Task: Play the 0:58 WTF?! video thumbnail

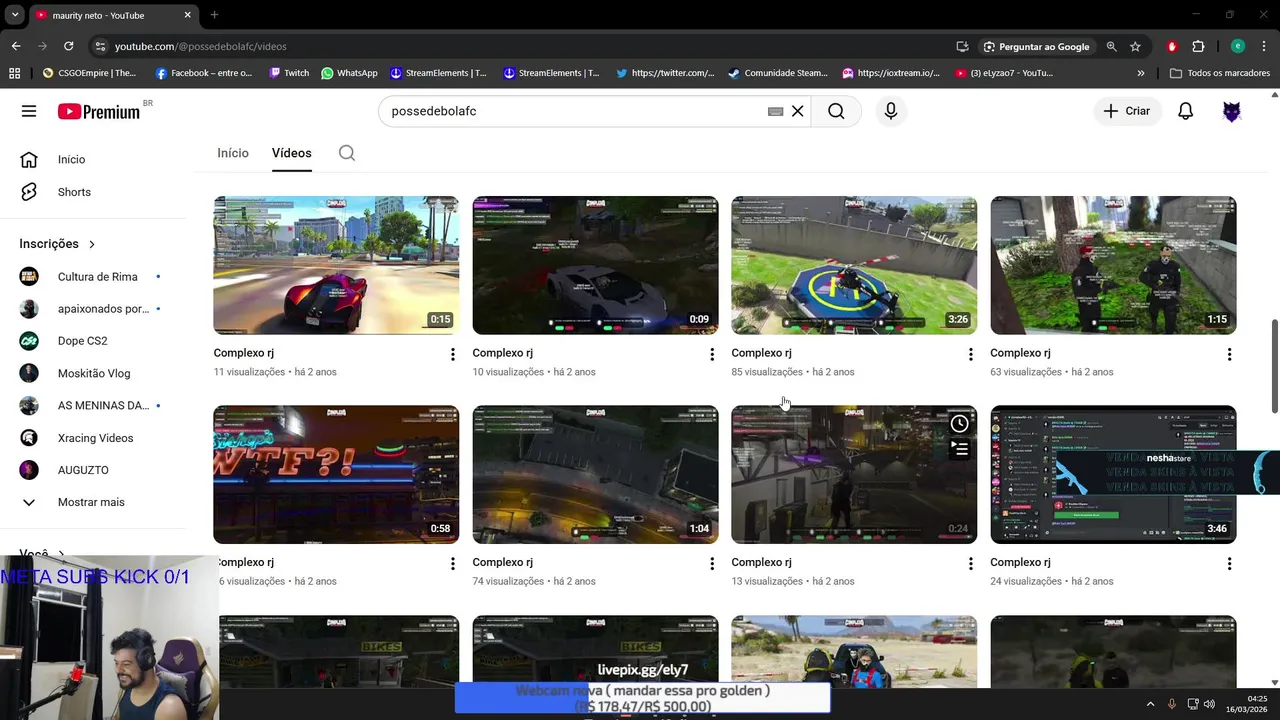Action: point(336,474)
